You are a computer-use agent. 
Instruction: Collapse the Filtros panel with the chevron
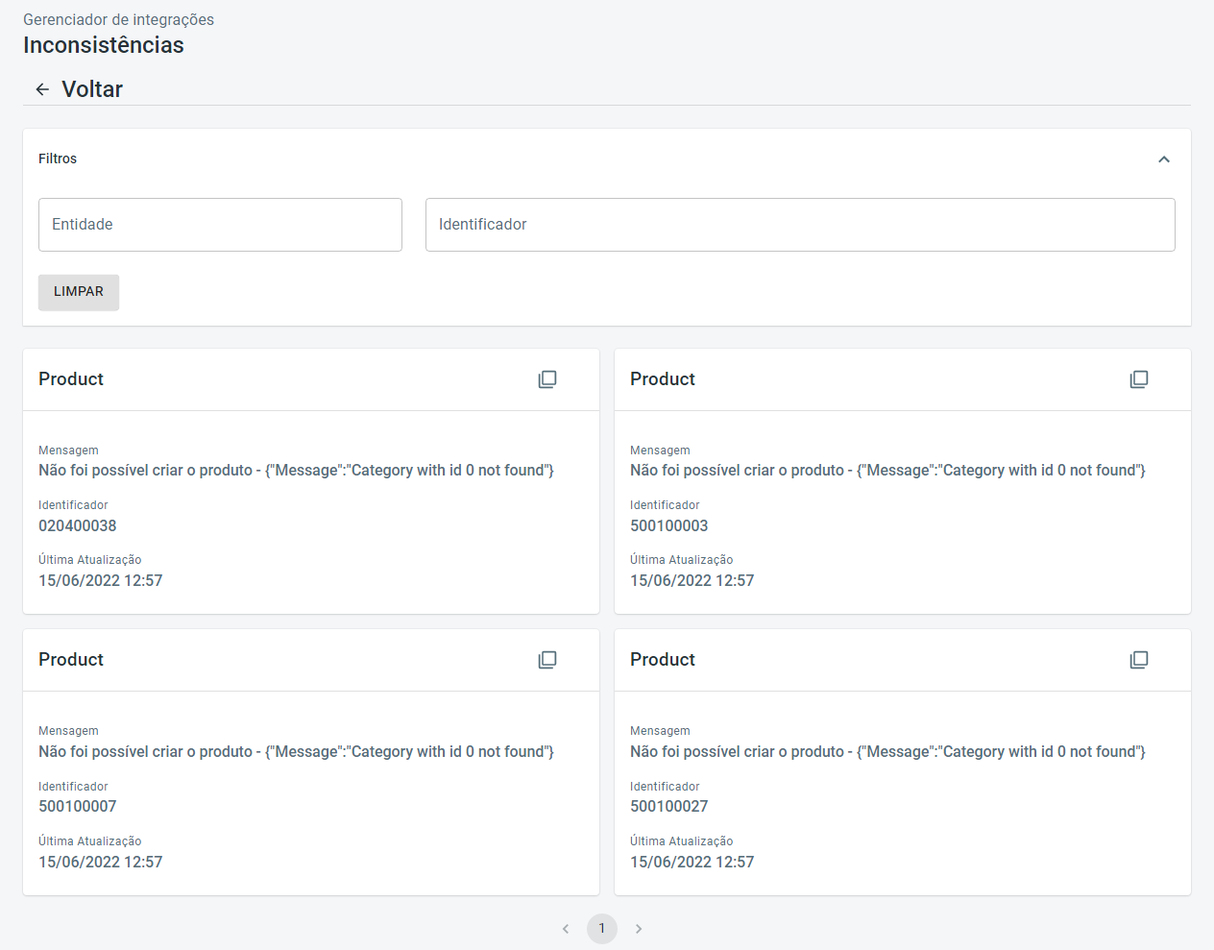point(1164,159)
